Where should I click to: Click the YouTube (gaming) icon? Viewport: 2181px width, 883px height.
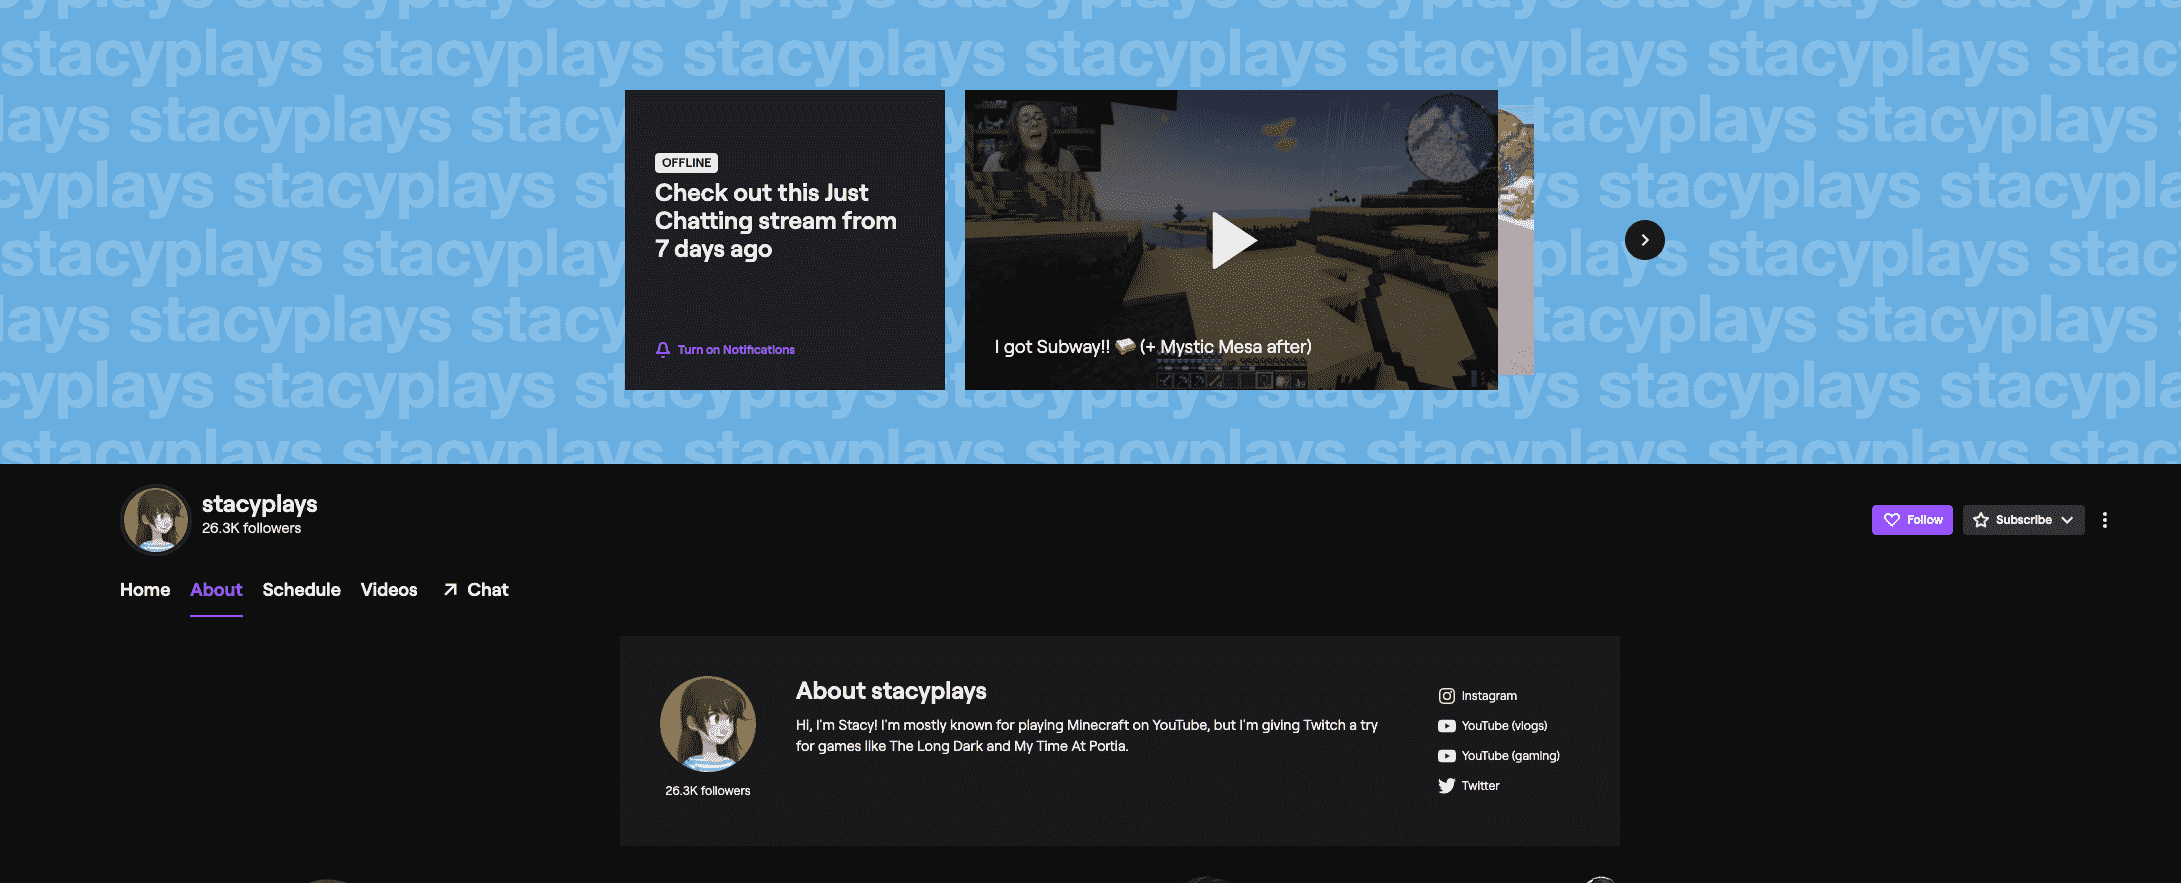[x=1446, y=756]
